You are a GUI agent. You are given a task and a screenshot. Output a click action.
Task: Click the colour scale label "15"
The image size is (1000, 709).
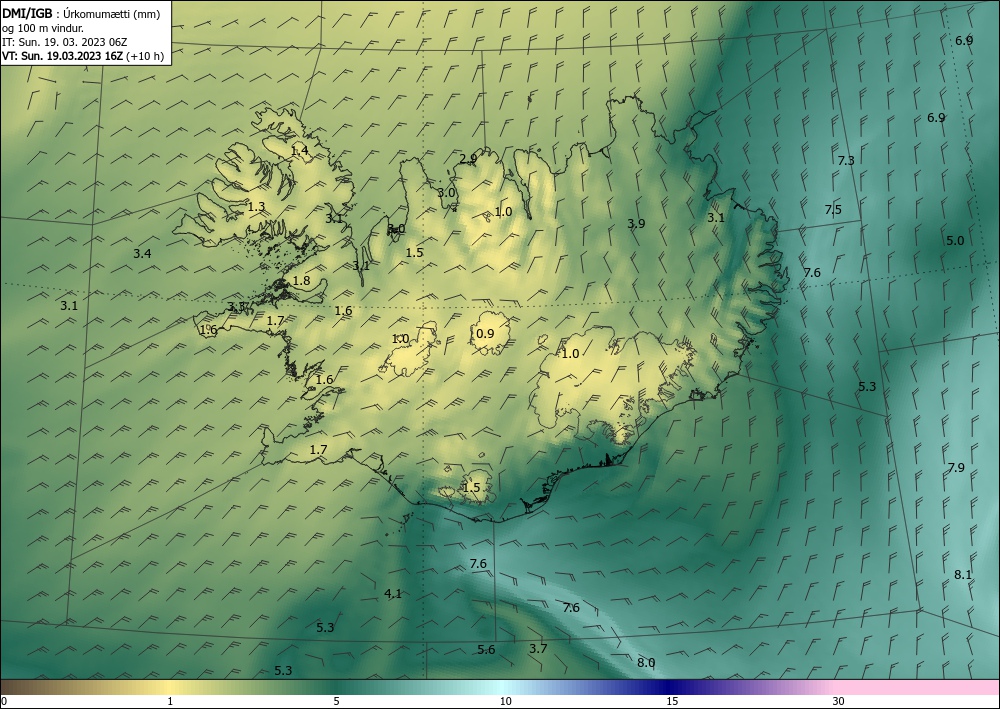tap(672, 702)
